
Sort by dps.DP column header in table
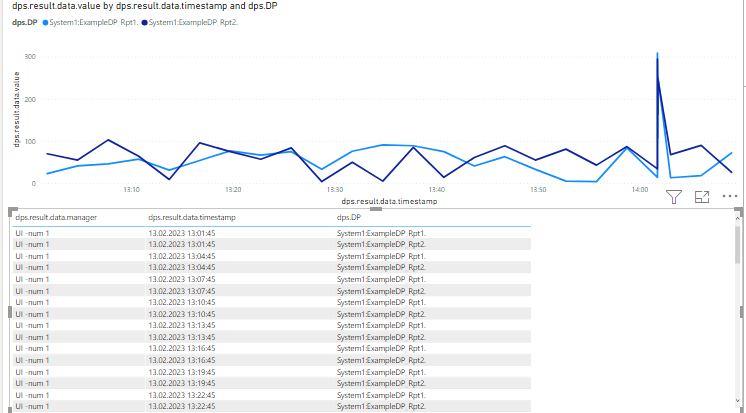pos(349,217)
